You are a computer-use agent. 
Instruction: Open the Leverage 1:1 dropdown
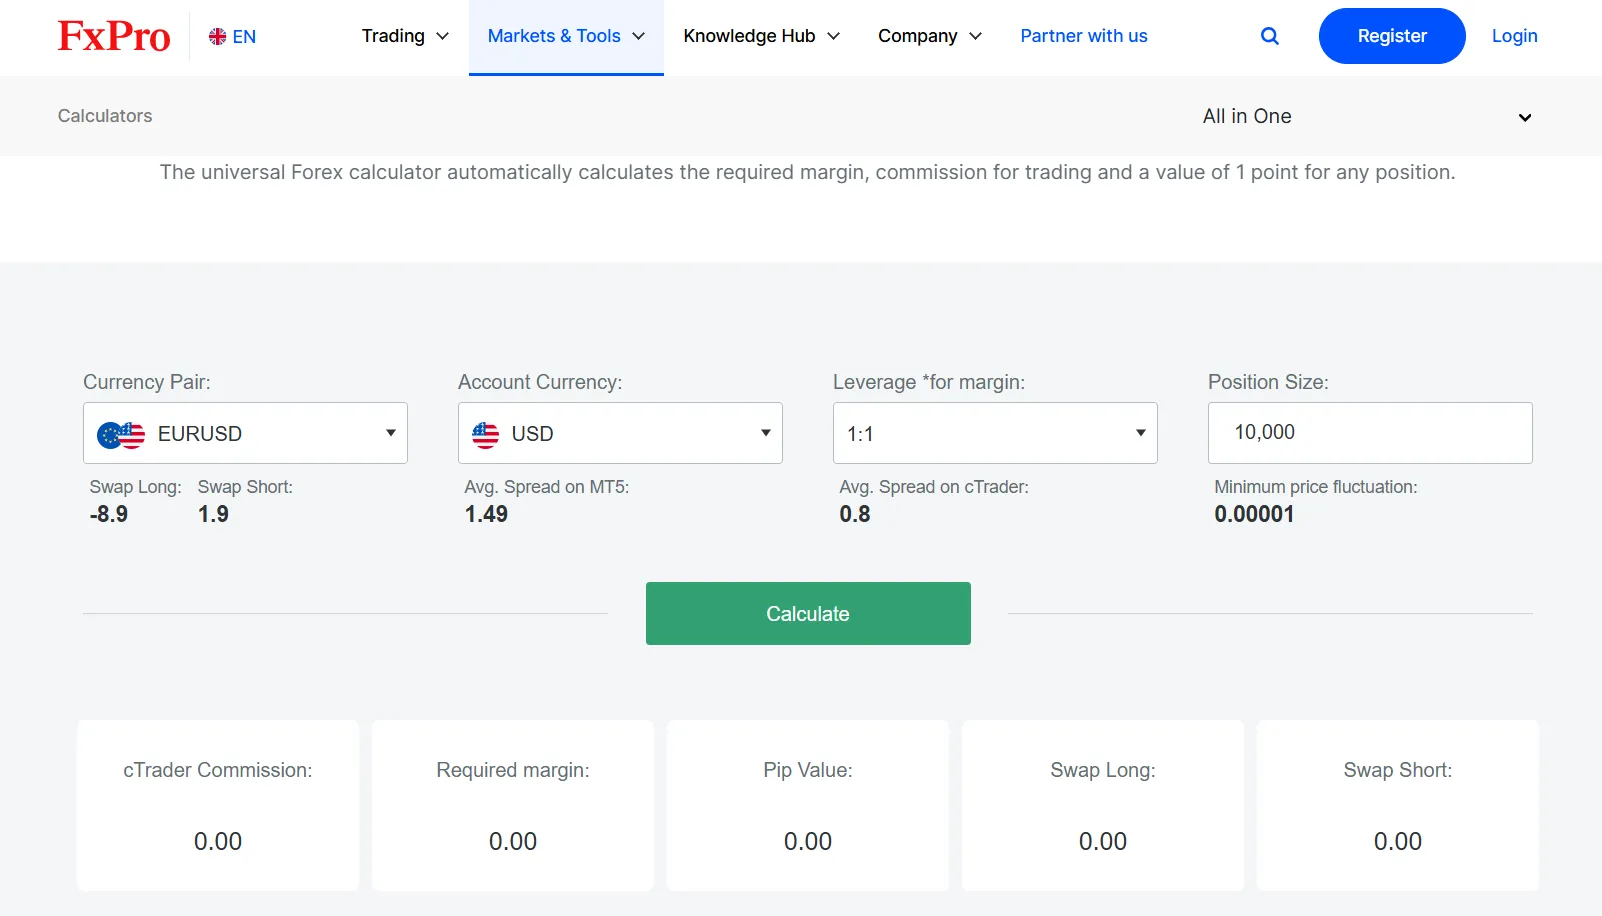[x=994, y=433]
